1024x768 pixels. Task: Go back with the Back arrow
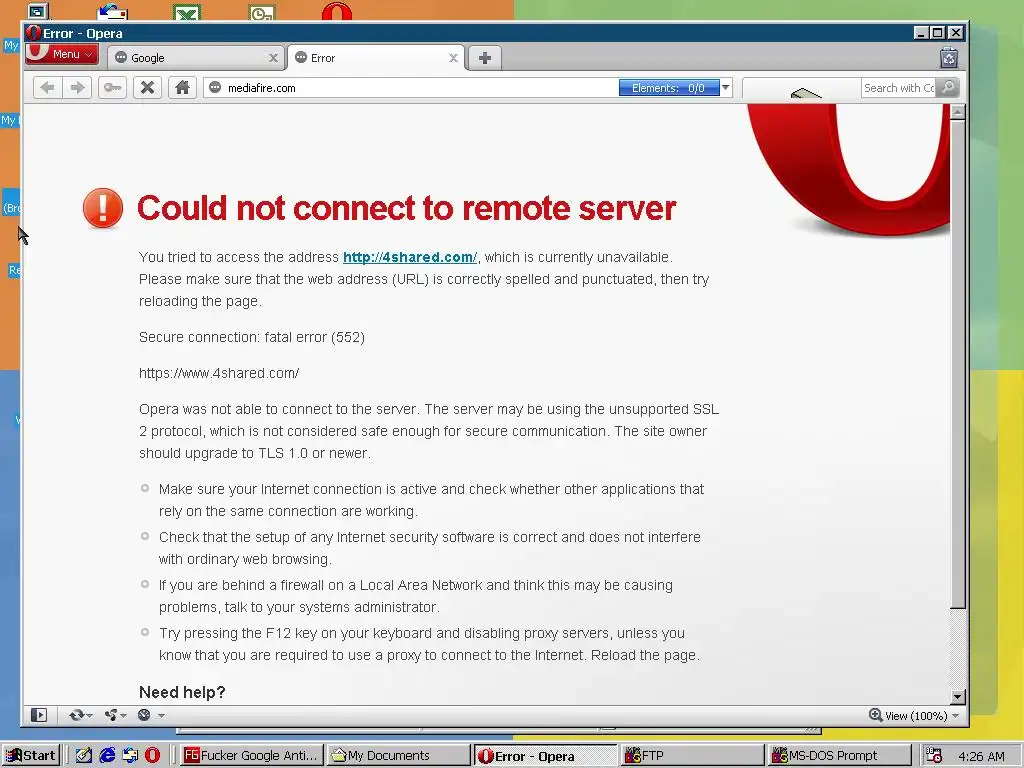click(x=47, y=88)
